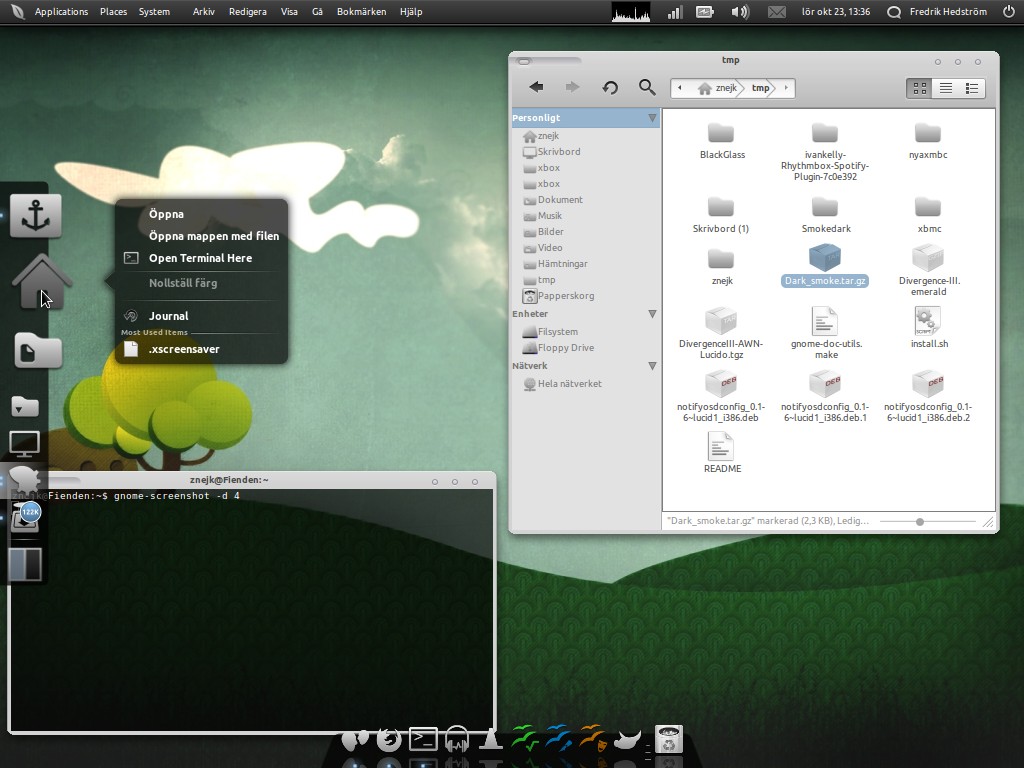Open the Applications menu in top panel
1024x768 pixels.
click(61, 12)
